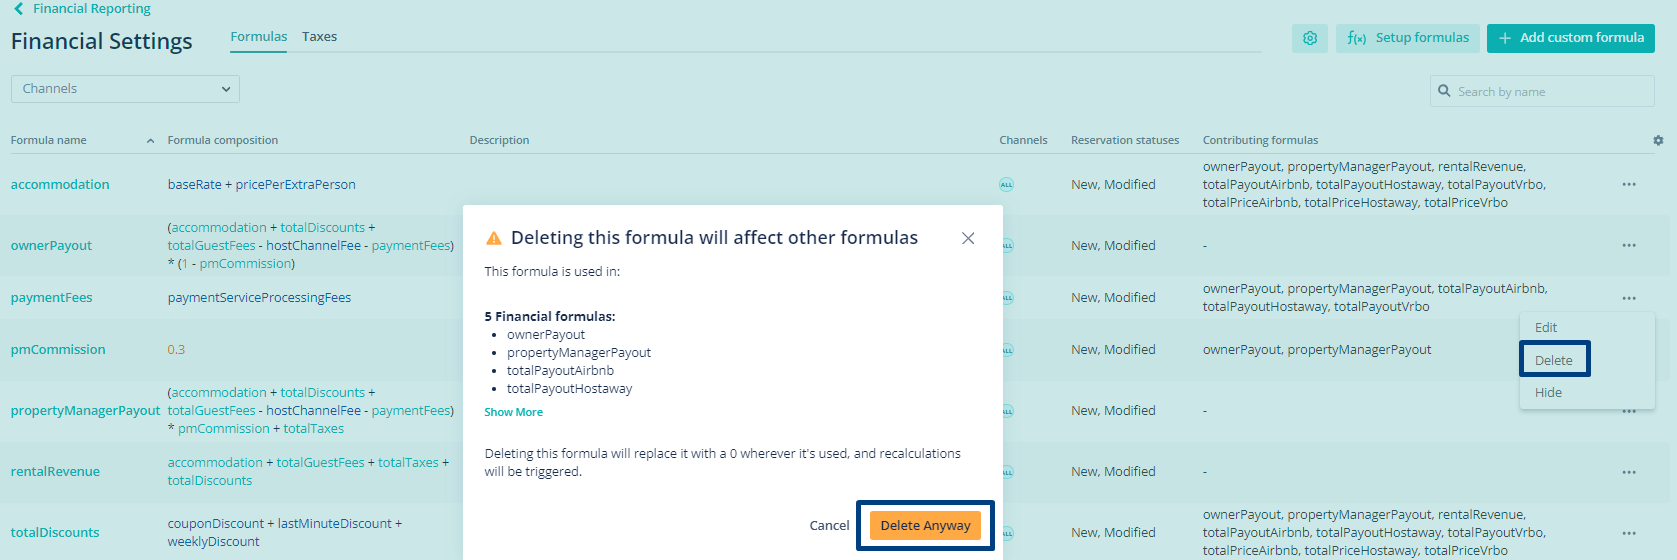
Task: Switch to the Taxes tab
Action: 319,37
